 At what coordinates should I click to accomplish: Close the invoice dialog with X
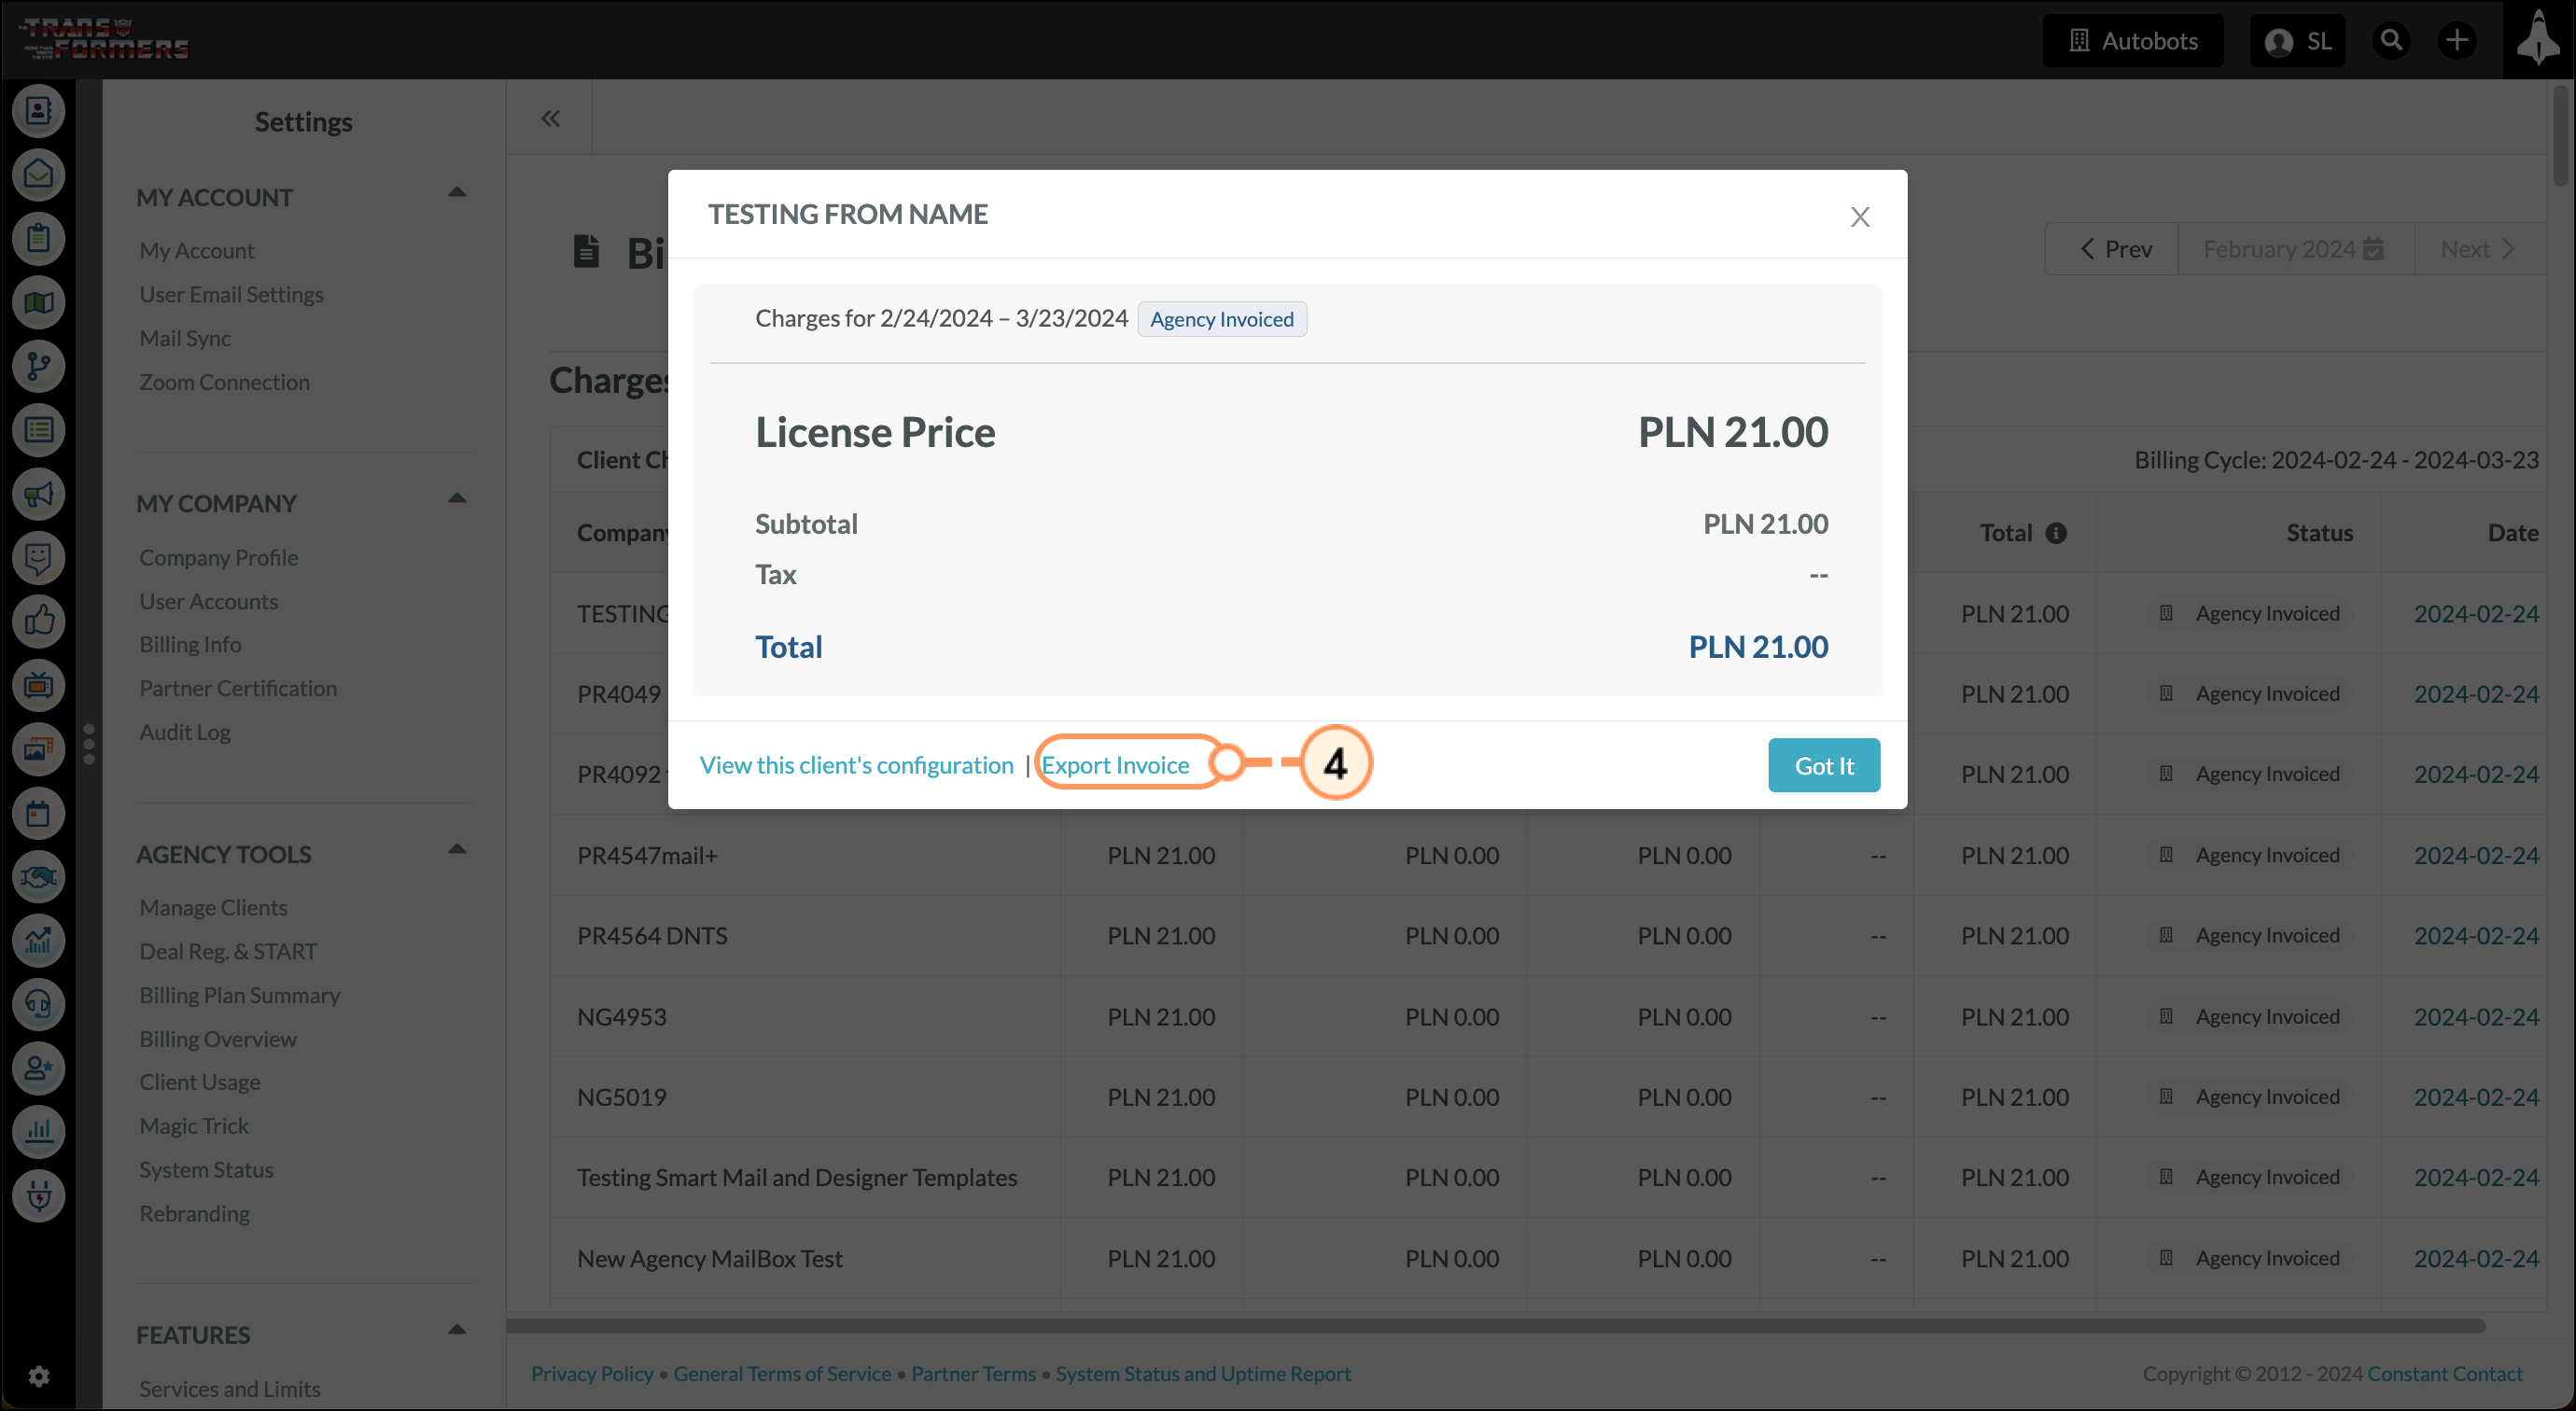(1860, 217)
